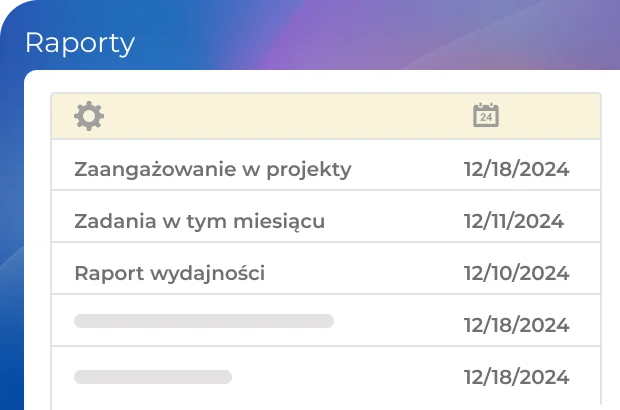This screenshot has height=410, width=620.
Task: Select the shorter gray placeholder report name
Action: pyautogui.click(x=153, y=377)
